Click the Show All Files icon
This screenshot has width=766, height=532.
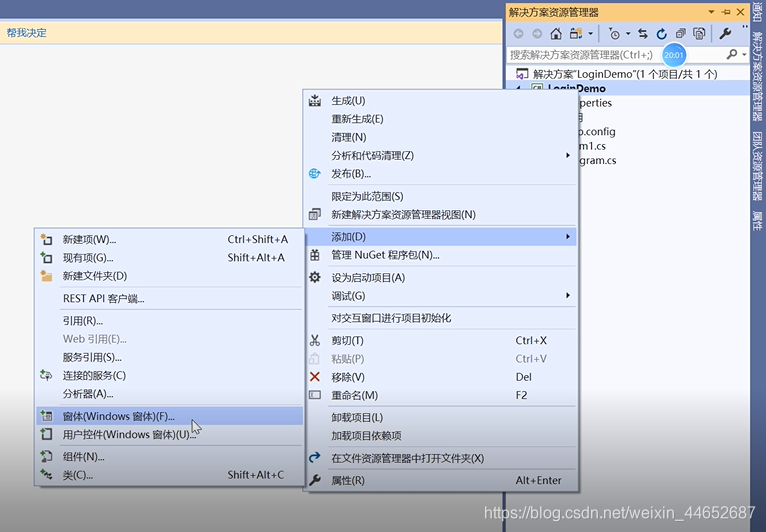(700, 34)
